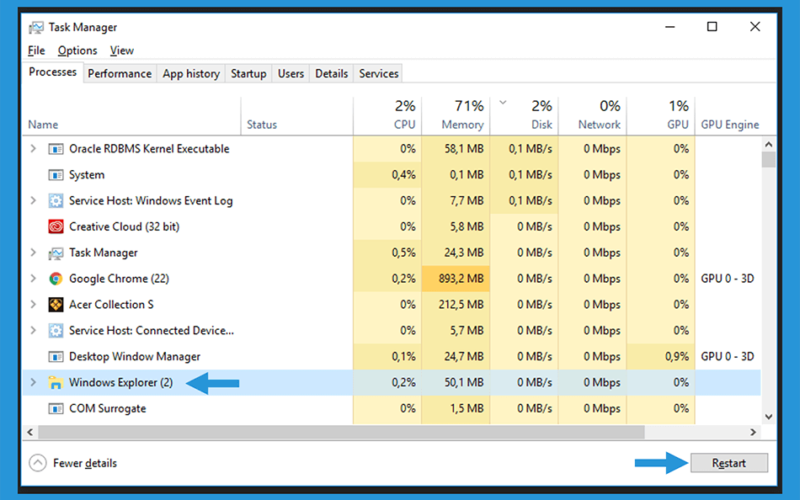
Task: Click the System process icon
Action: point(56,175)
